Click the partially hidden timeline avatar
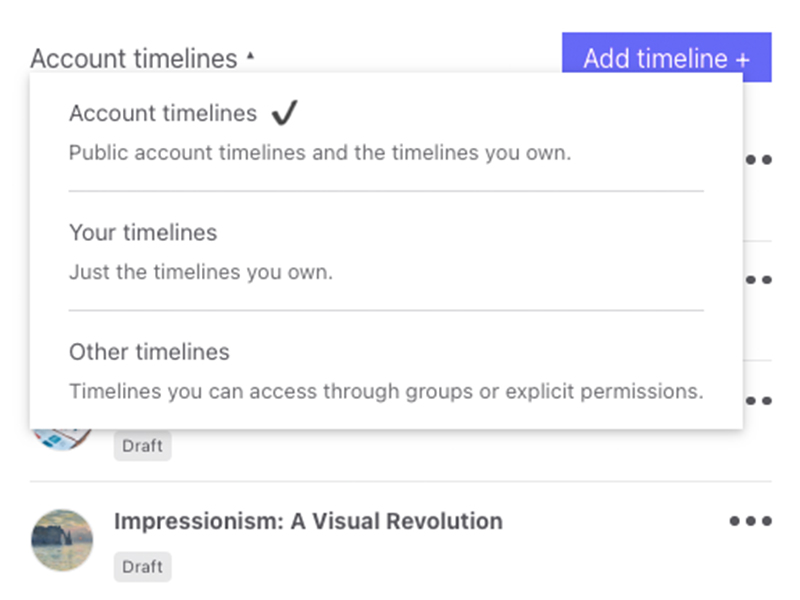800x600 pixels. (60, 438)
